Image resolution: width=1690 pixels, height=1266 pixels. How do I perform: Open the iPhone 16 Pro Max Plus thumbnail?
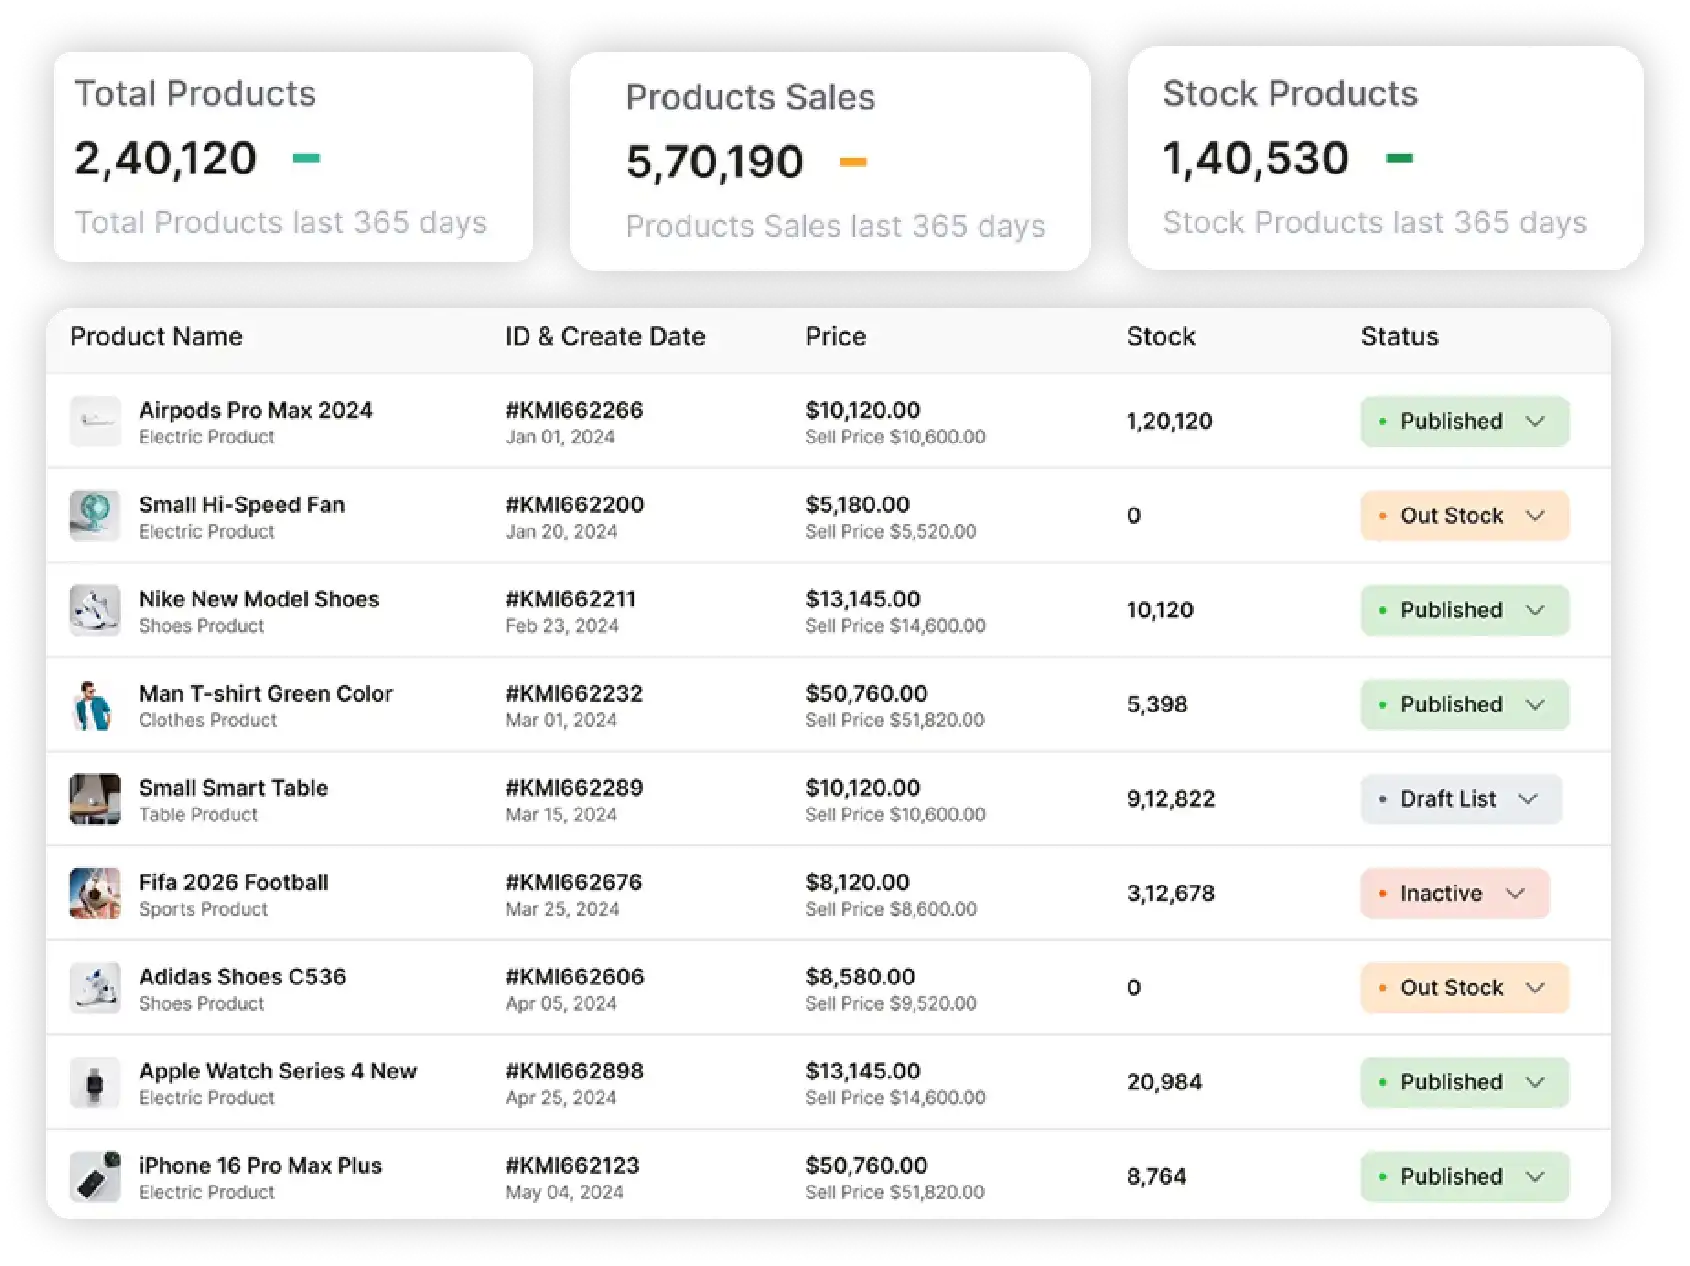pyautogui.click(x=95, y=1177)
